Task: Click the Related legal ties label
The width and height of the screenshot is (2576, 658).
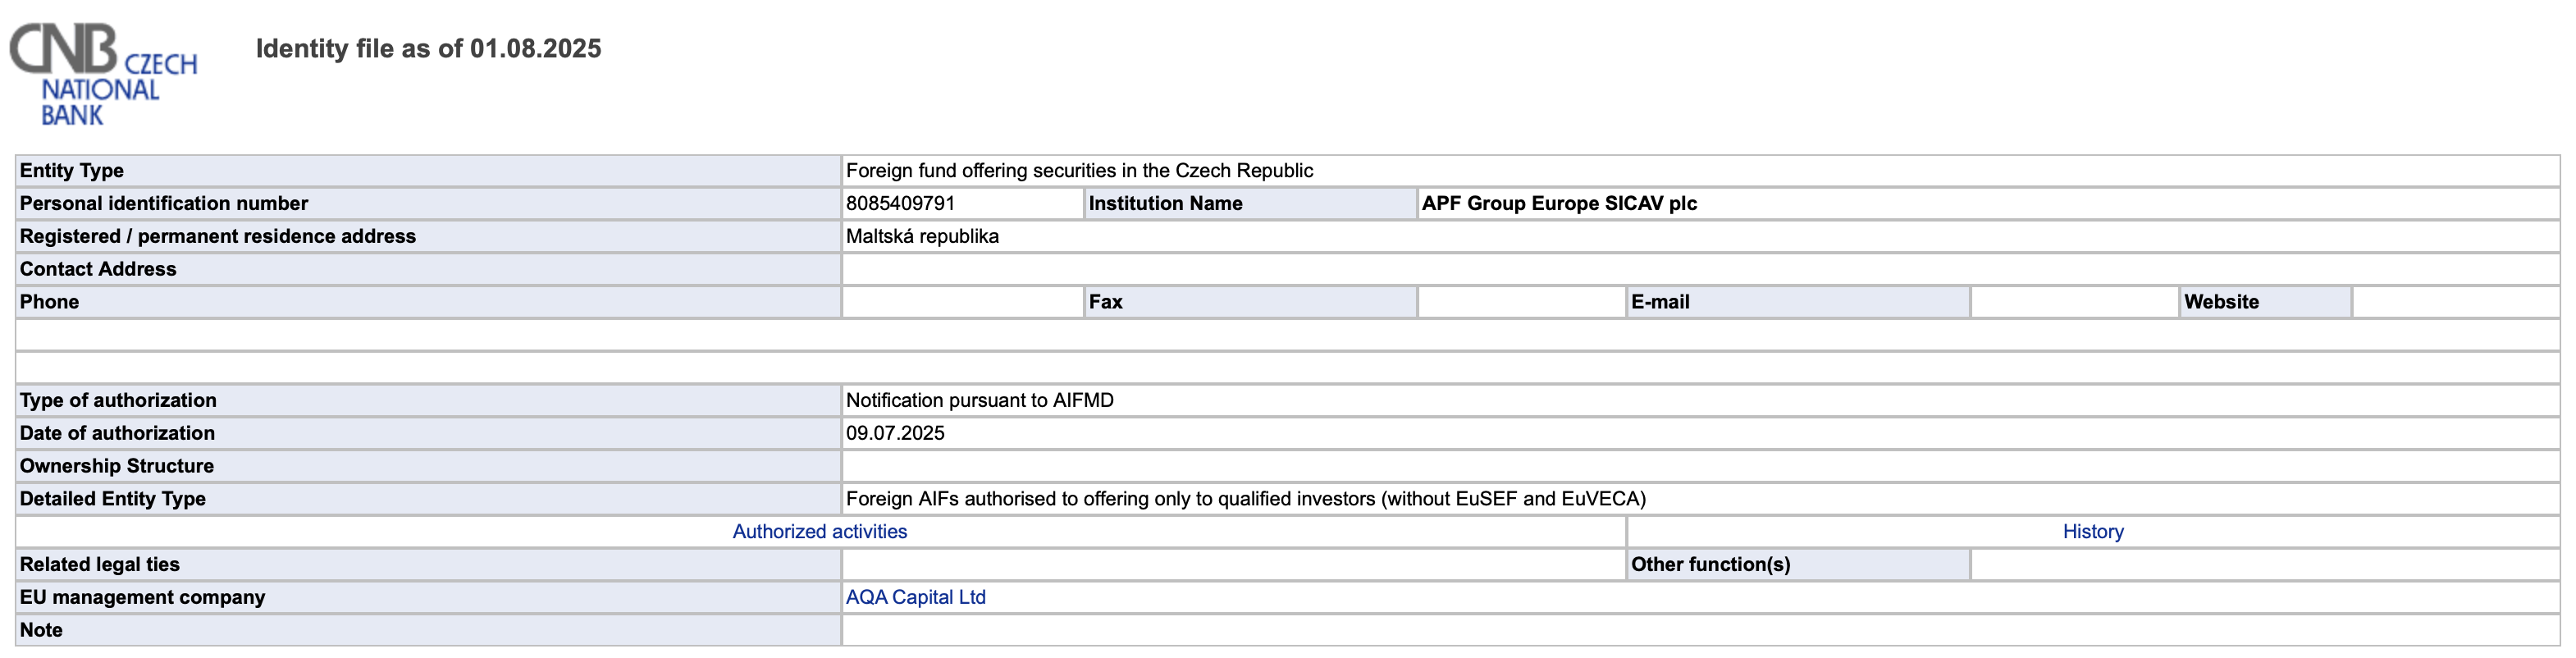Action: [100, 564]
